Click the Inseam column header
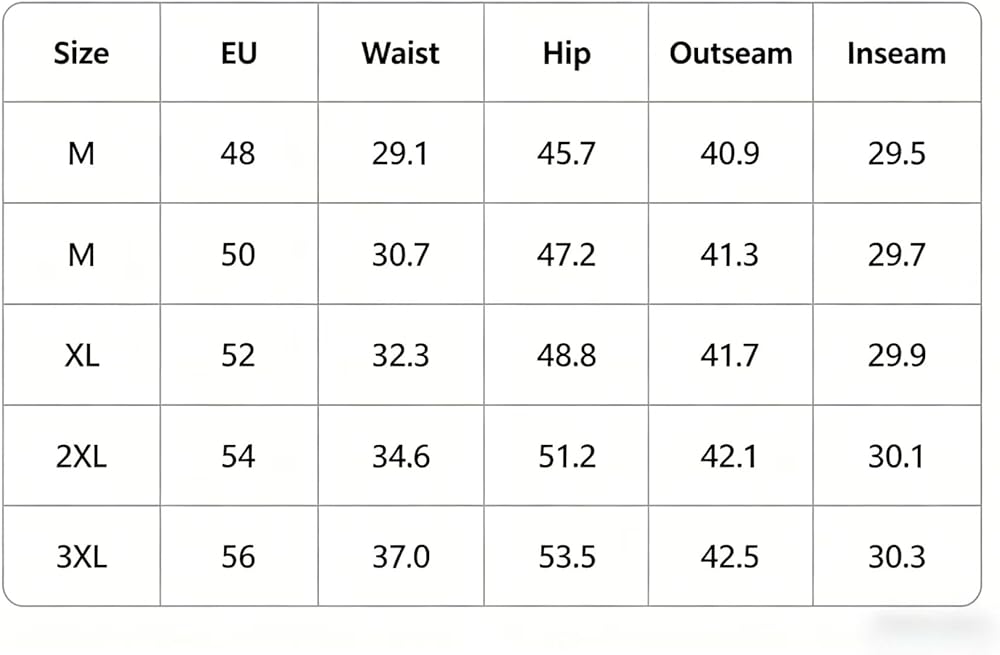Screen dimensions: 1000x655 [896, 53]
